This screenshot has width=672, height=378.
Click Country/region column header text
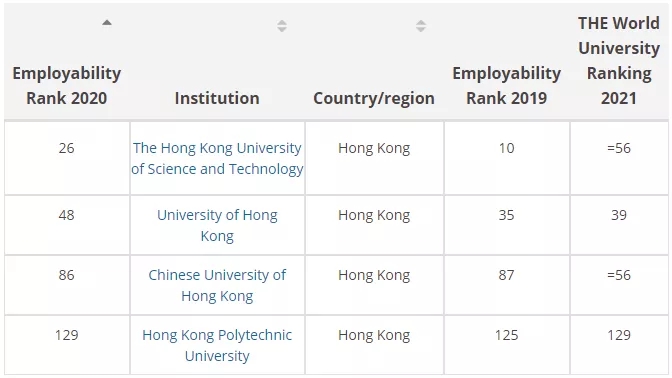point(374,98)
